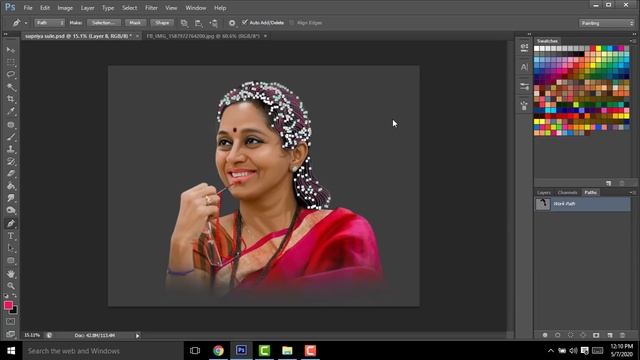Select the Brush tool
The height and width of the screenshot is (360, 640).
point(11,137)
